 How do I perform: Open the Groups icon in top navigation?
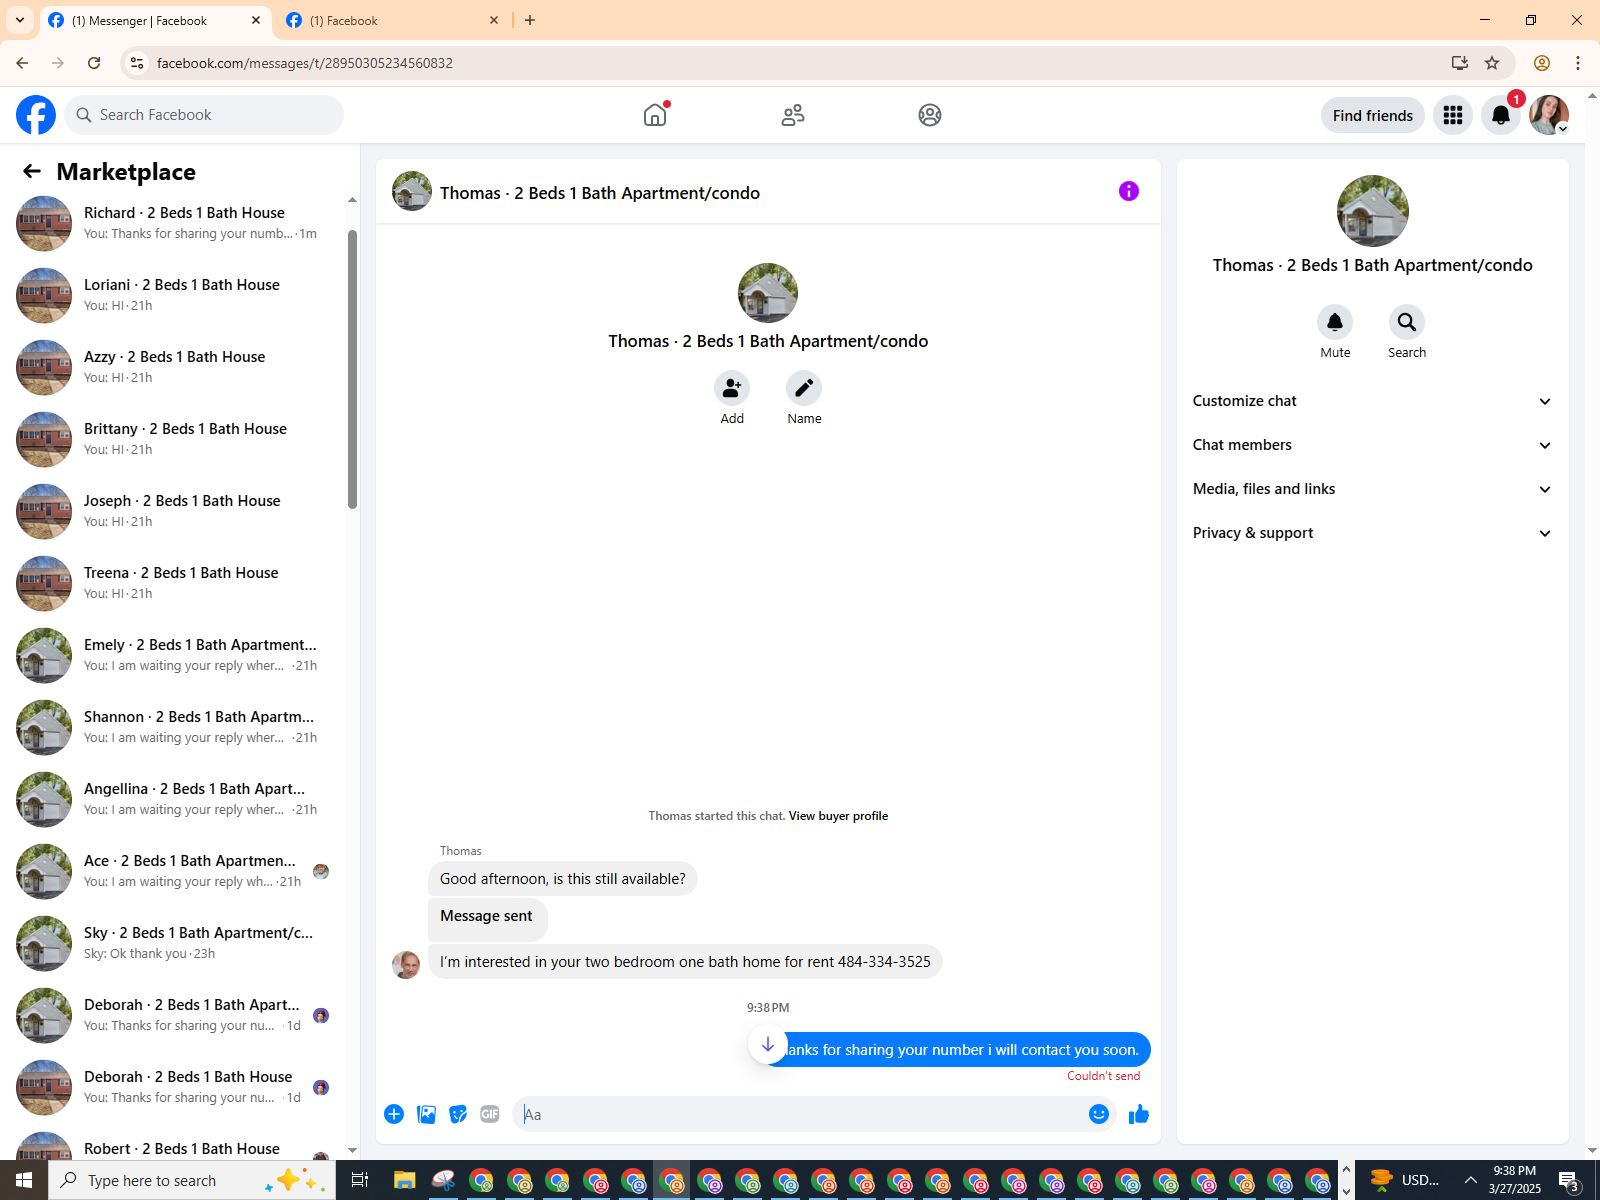[x=930, y=115]
